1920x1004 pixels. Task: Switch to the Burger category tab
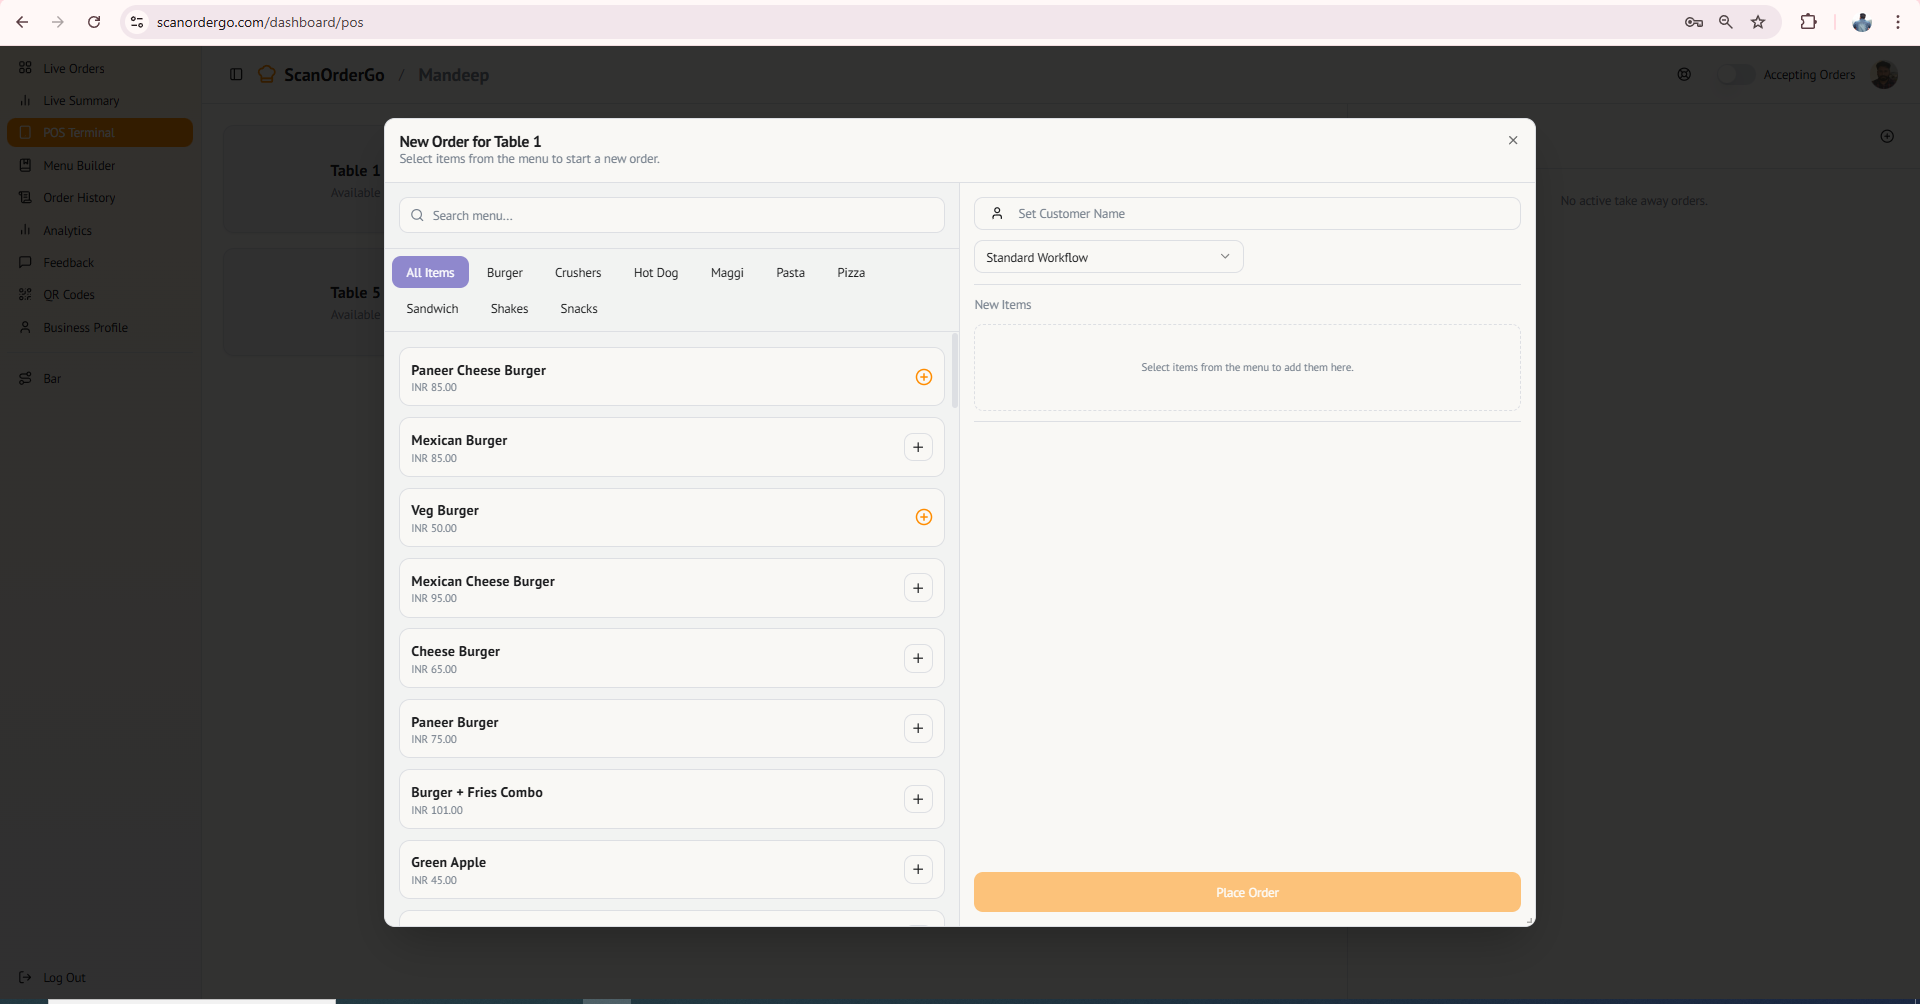click(504, 272)
